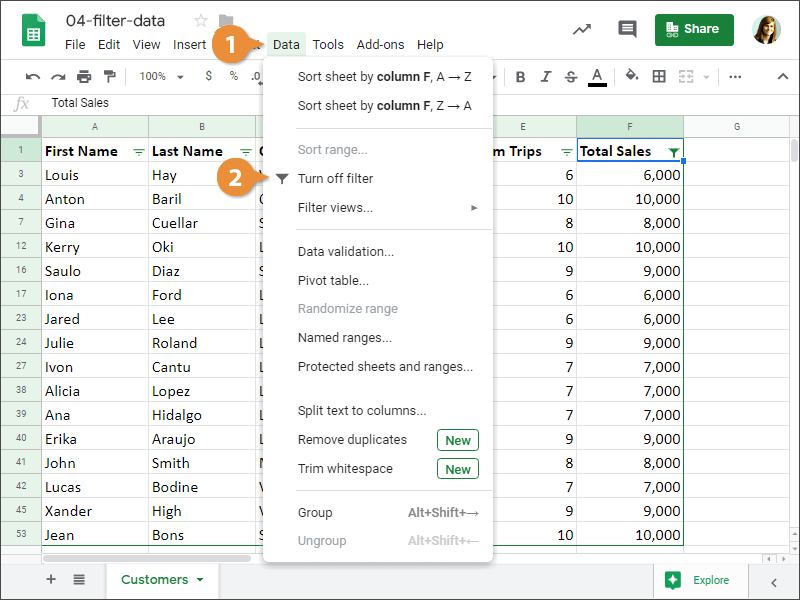Click the Strikethrough formatting icon
The width and height of the screenshot is (800, 600).
pos(570,77)
